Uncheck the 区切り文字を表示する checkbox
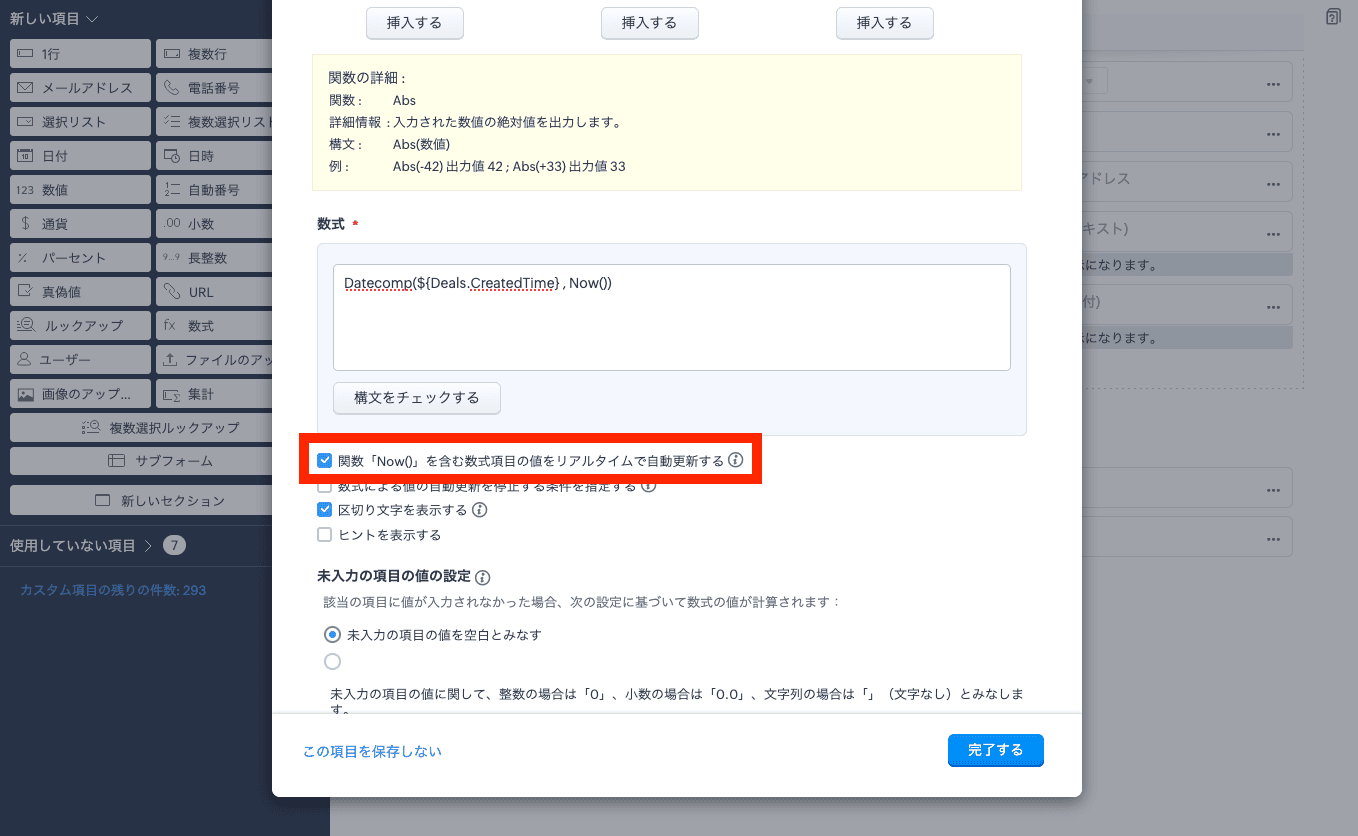Screen dimensions: 1358x836 [x=324, y=510]
